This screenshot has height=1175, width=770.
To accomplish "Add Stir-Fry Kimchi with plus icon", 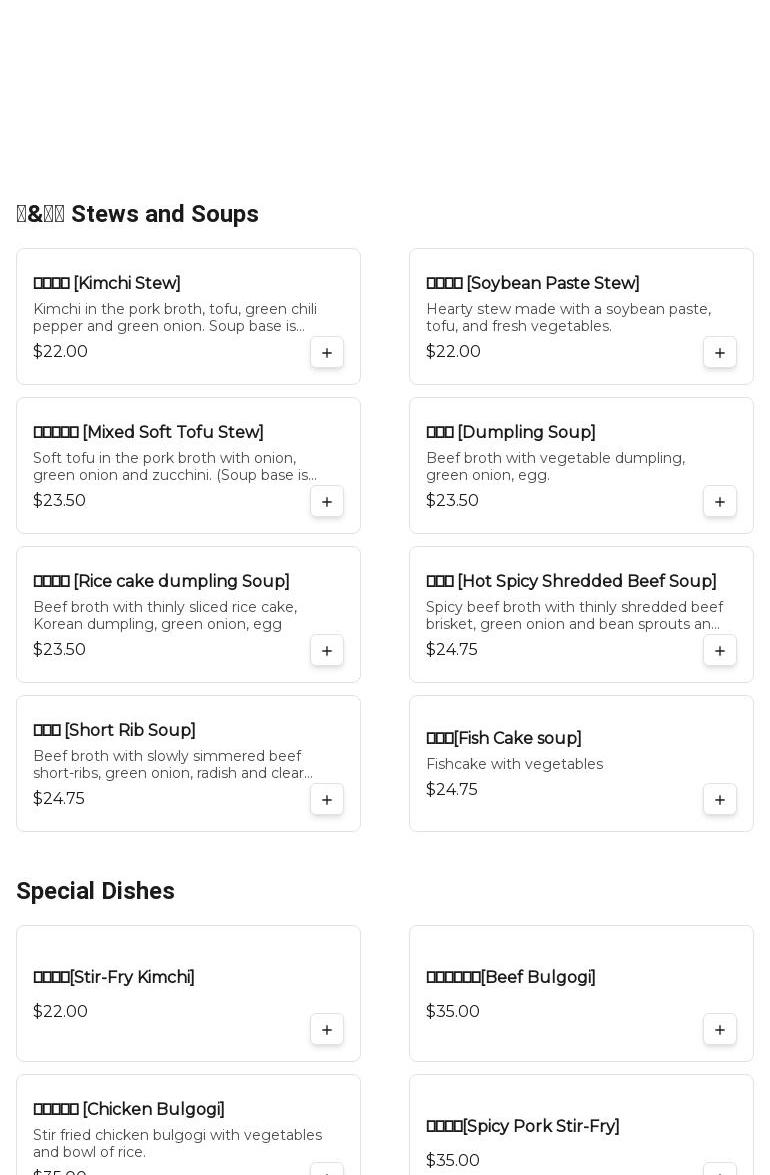I will tap(327, 1029).
